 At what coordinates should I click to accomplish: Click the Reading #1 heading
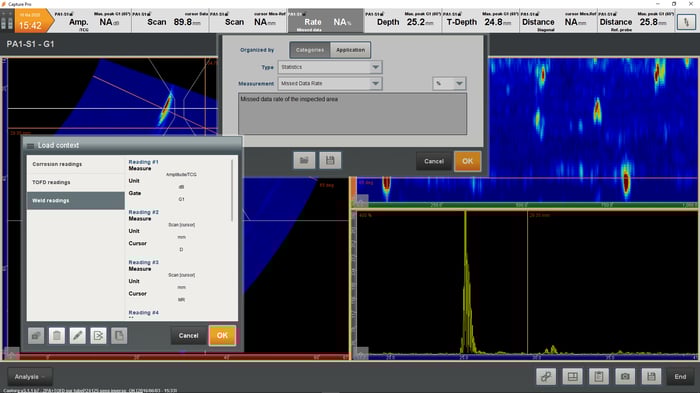click(x=143, y=162)
